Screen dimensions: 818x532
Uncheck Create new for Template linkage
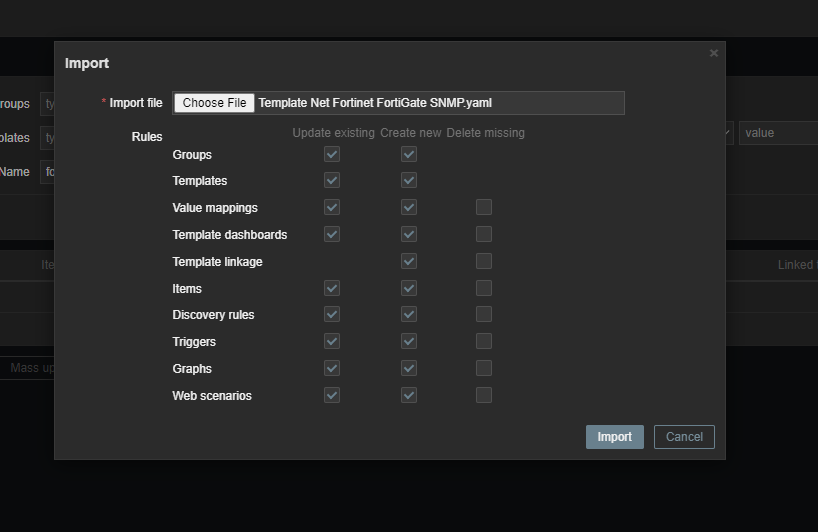pos(408,261)
